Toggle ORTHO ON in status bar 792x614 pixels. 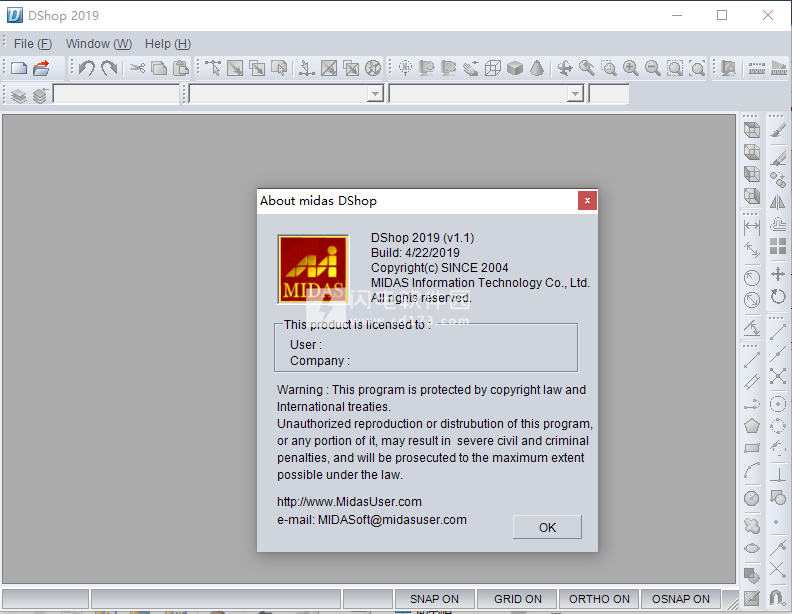599,599
